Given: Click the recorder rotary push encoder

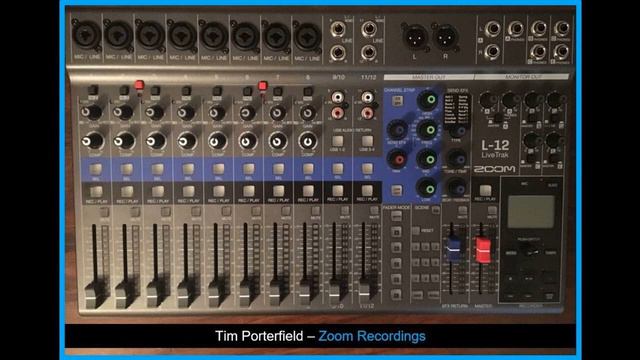Looking at the screenshot, I should (531, 249).
